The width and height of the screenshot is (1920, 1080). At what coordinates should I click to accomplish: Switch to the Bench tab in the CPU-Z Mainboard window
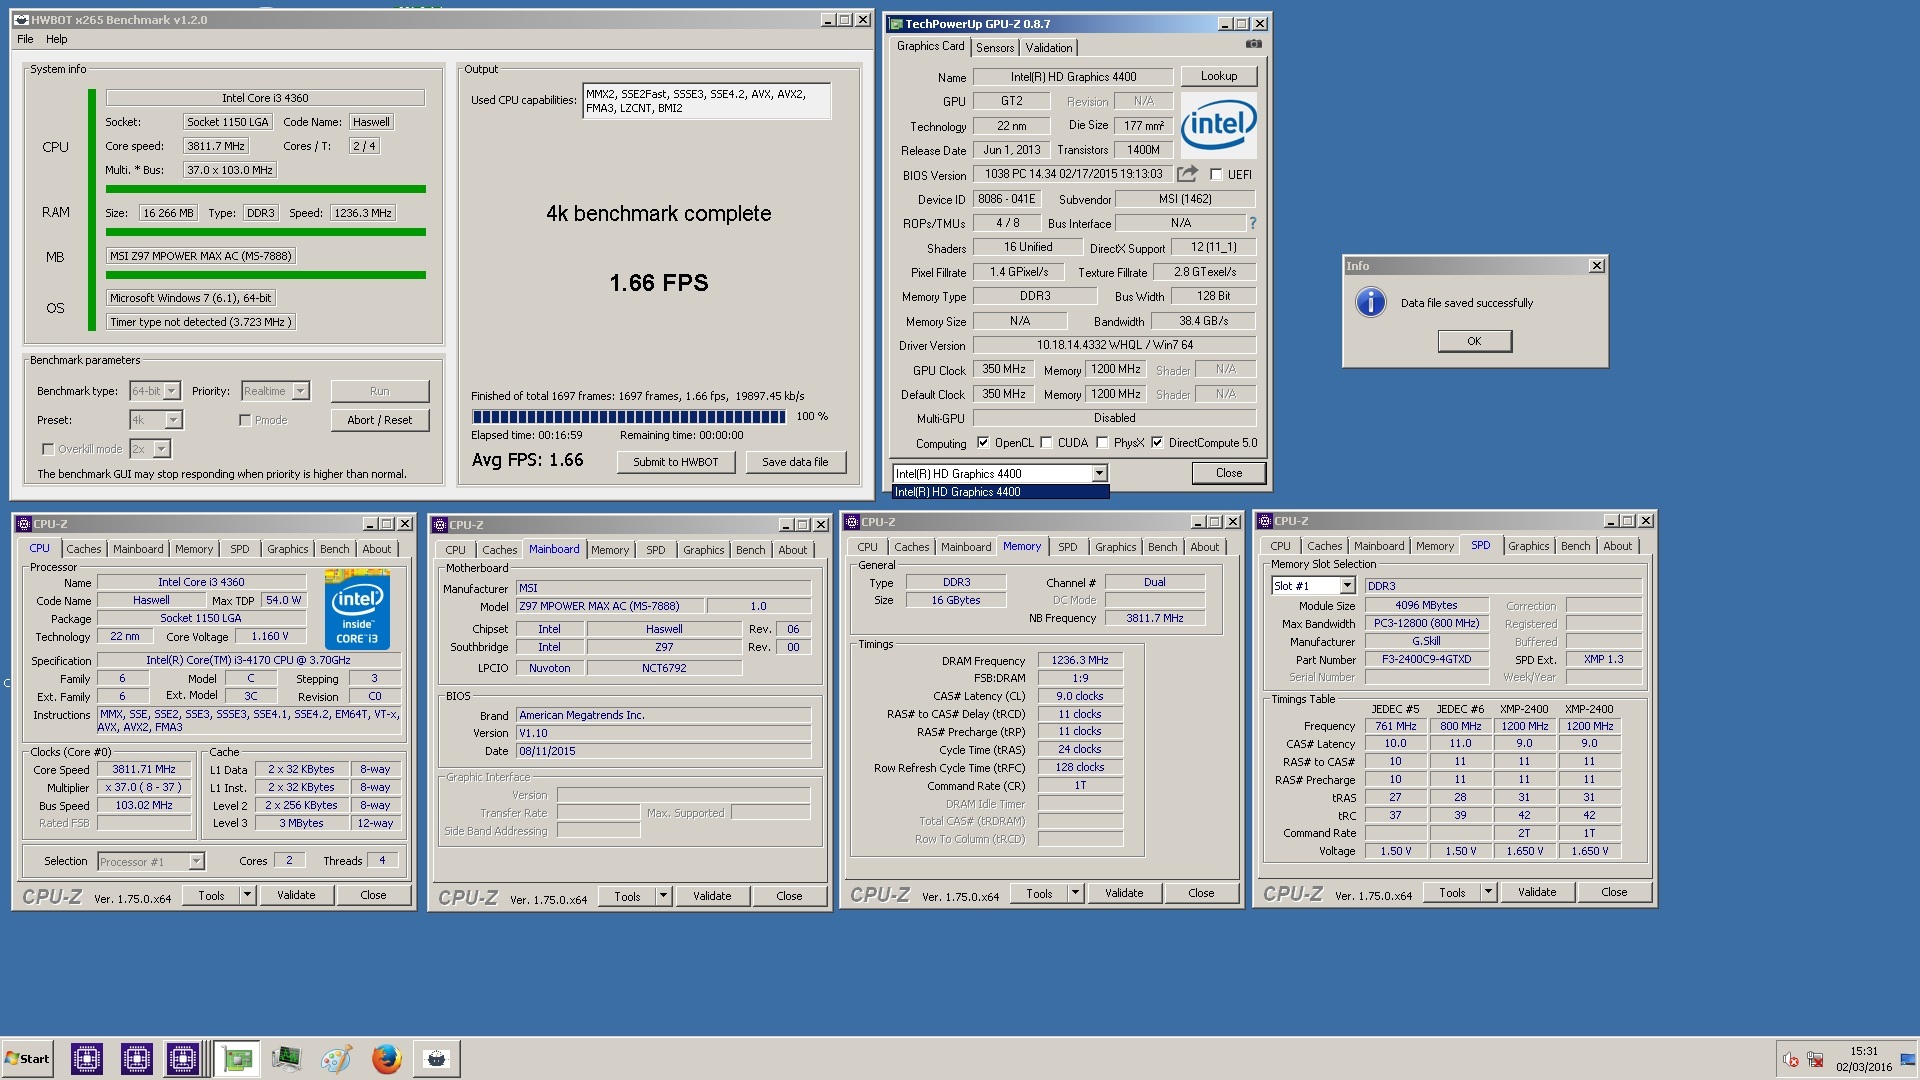click(x=751, y=550)
